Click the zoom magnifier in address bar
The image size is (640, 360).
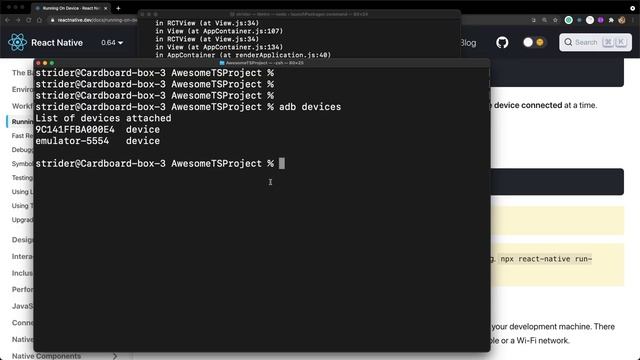coord(544,20)
